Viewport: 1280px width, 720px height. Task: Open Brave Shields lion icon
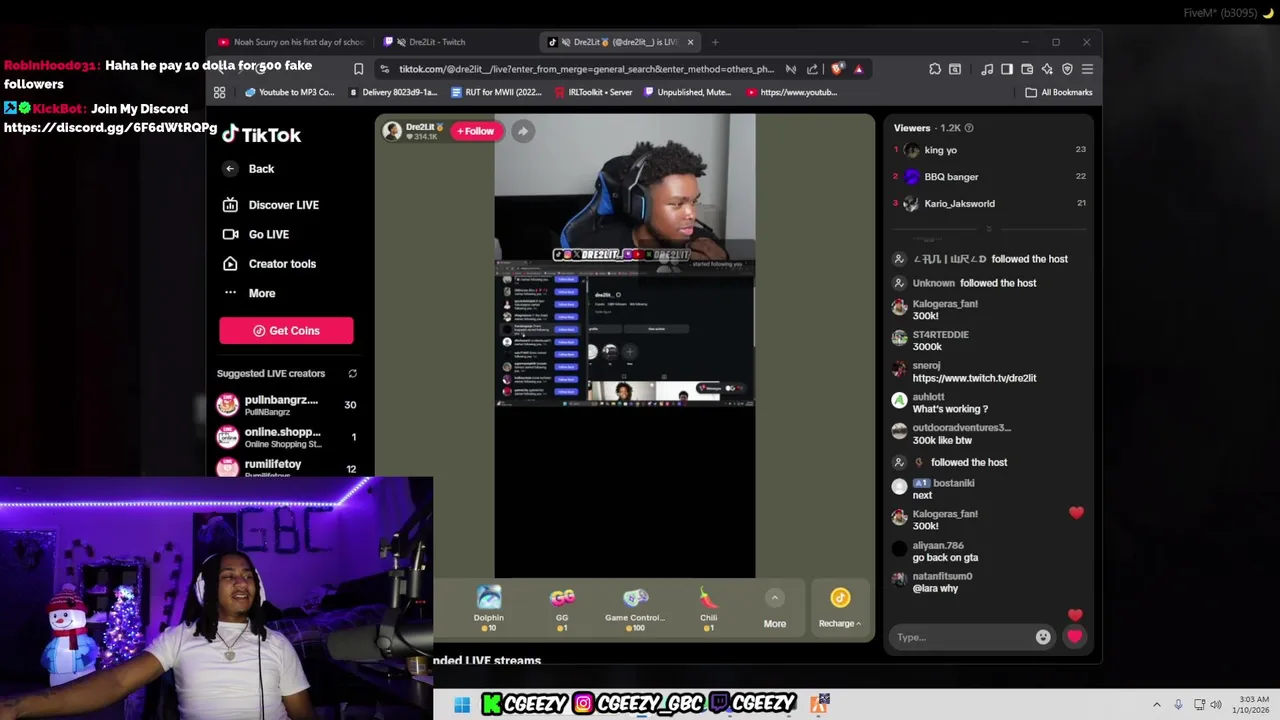[x=837, y=69]
